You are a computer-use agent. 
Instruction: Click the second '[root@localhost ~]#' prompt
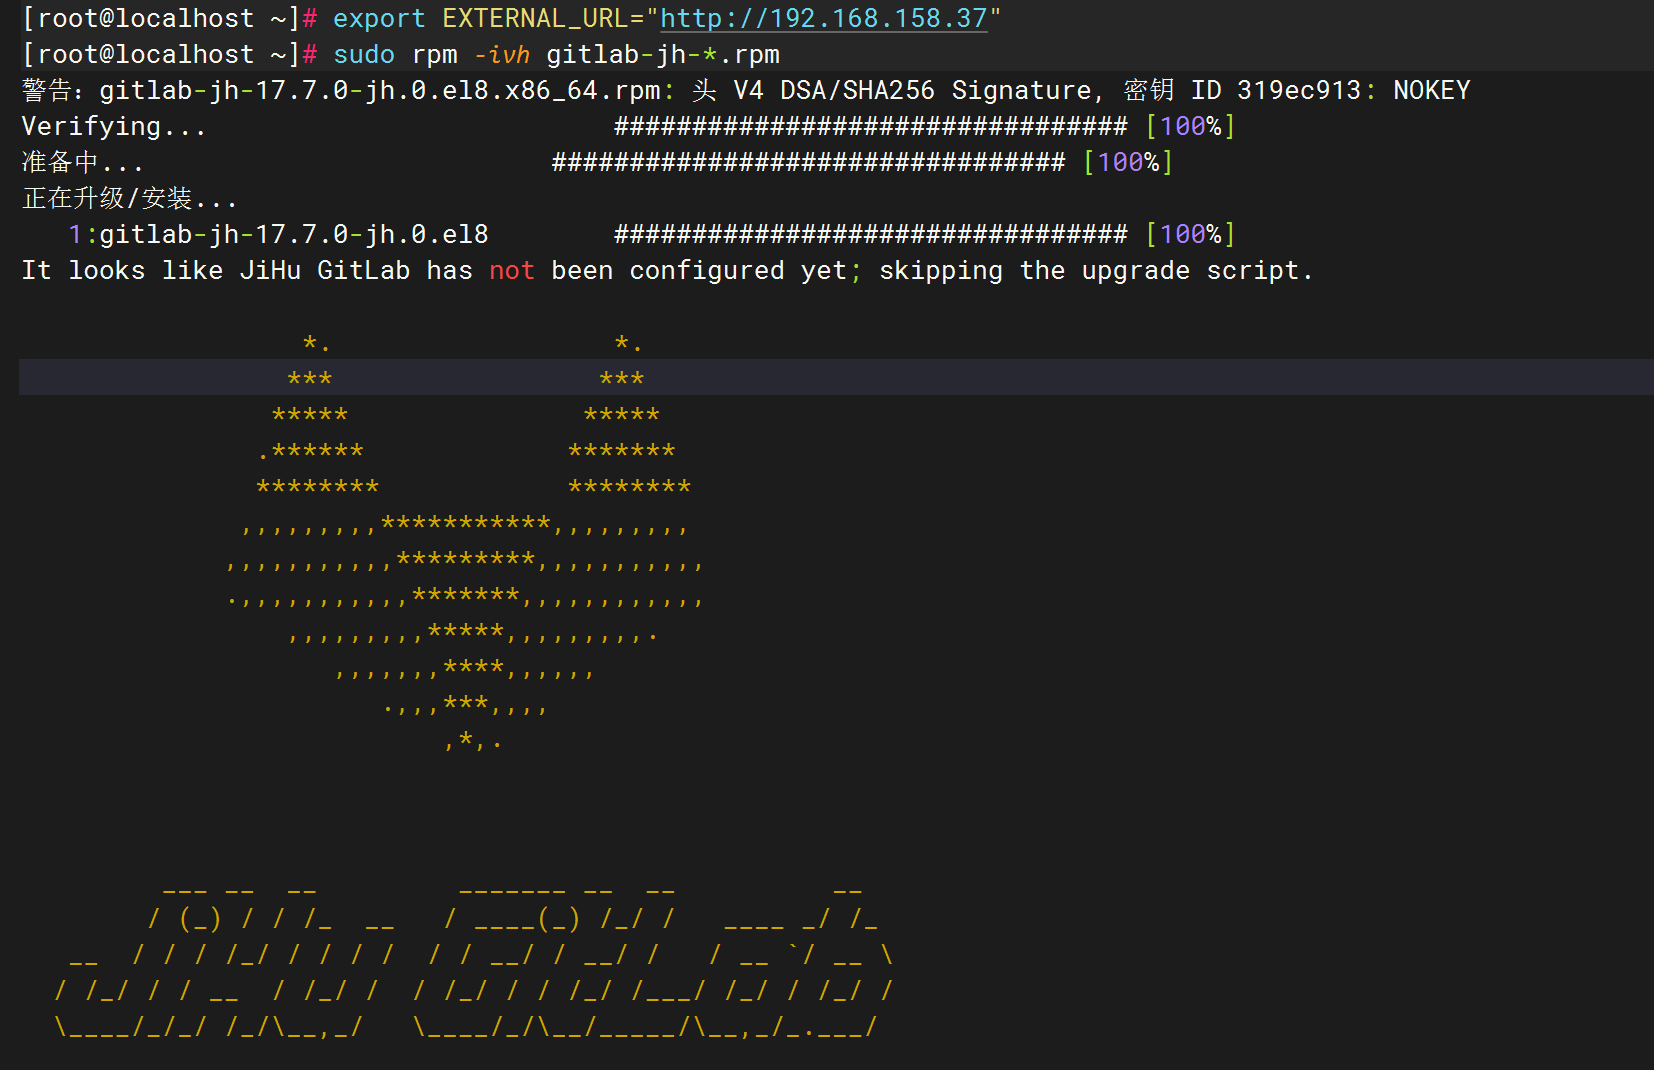point(170,55)
